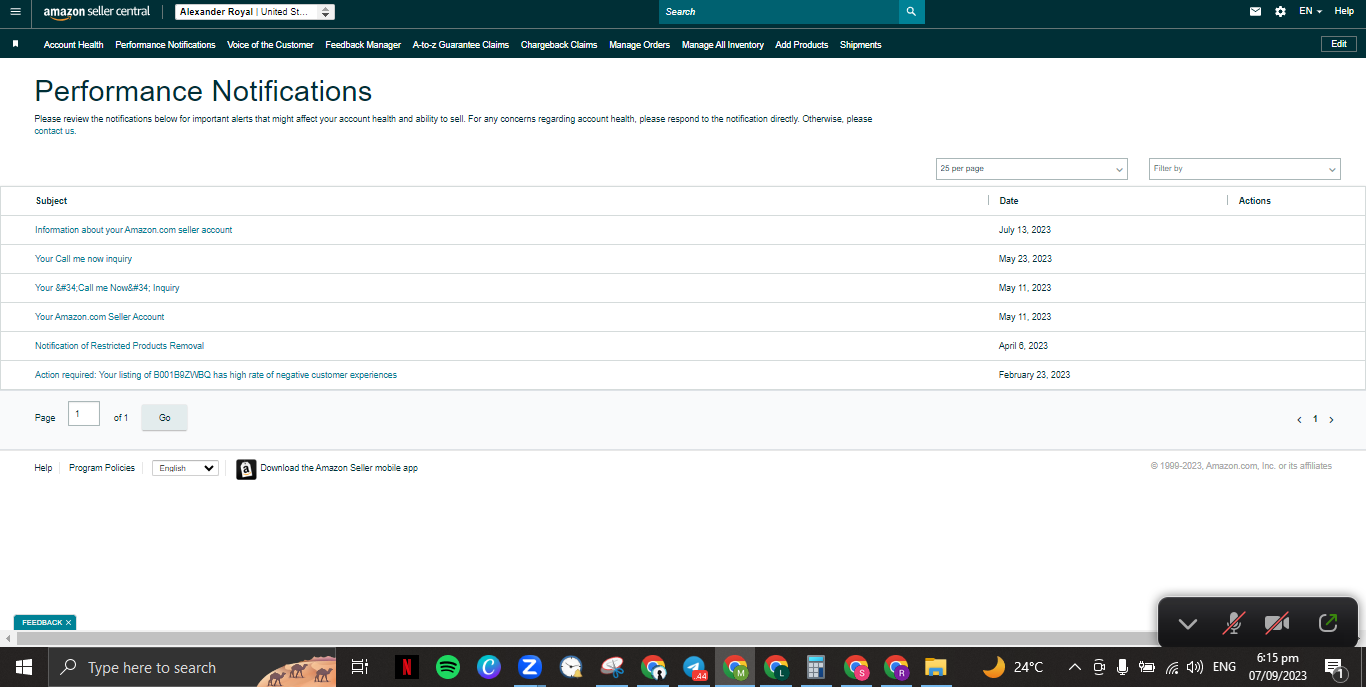The height and width of the screenshot is (687, 1366).
Task: Open Windows Start menu
Action: pyautogui.click(x=23, y=667)
